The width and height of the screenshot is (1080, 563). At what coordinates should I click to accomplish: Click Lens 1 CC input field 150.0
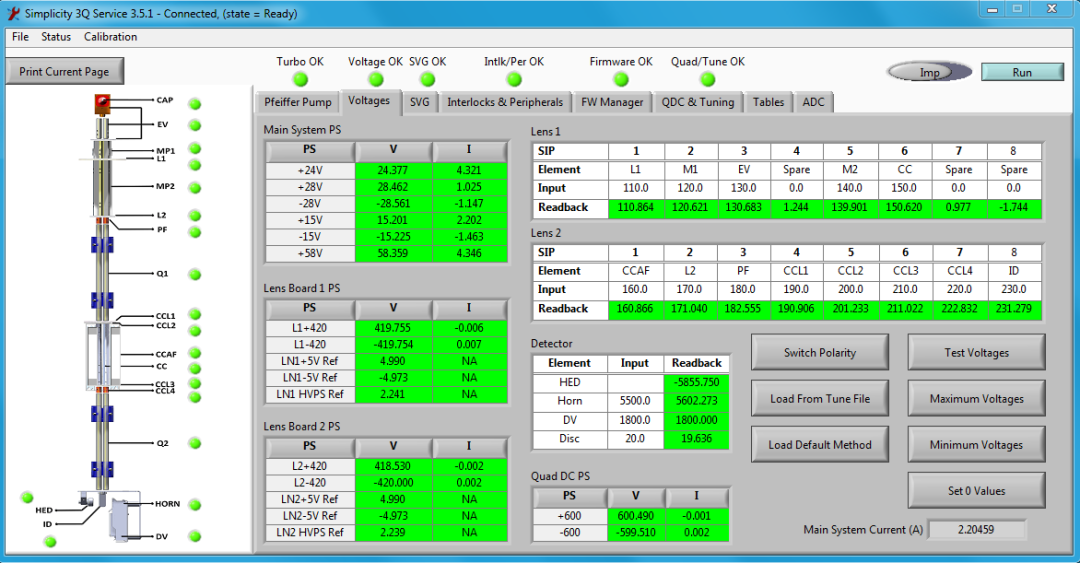tap(904, 188)
